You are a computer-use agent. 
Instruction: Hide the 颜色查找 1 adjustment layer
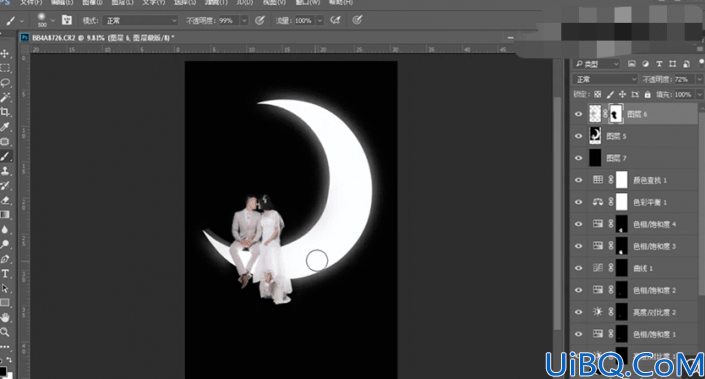click(x=579, y=180)
